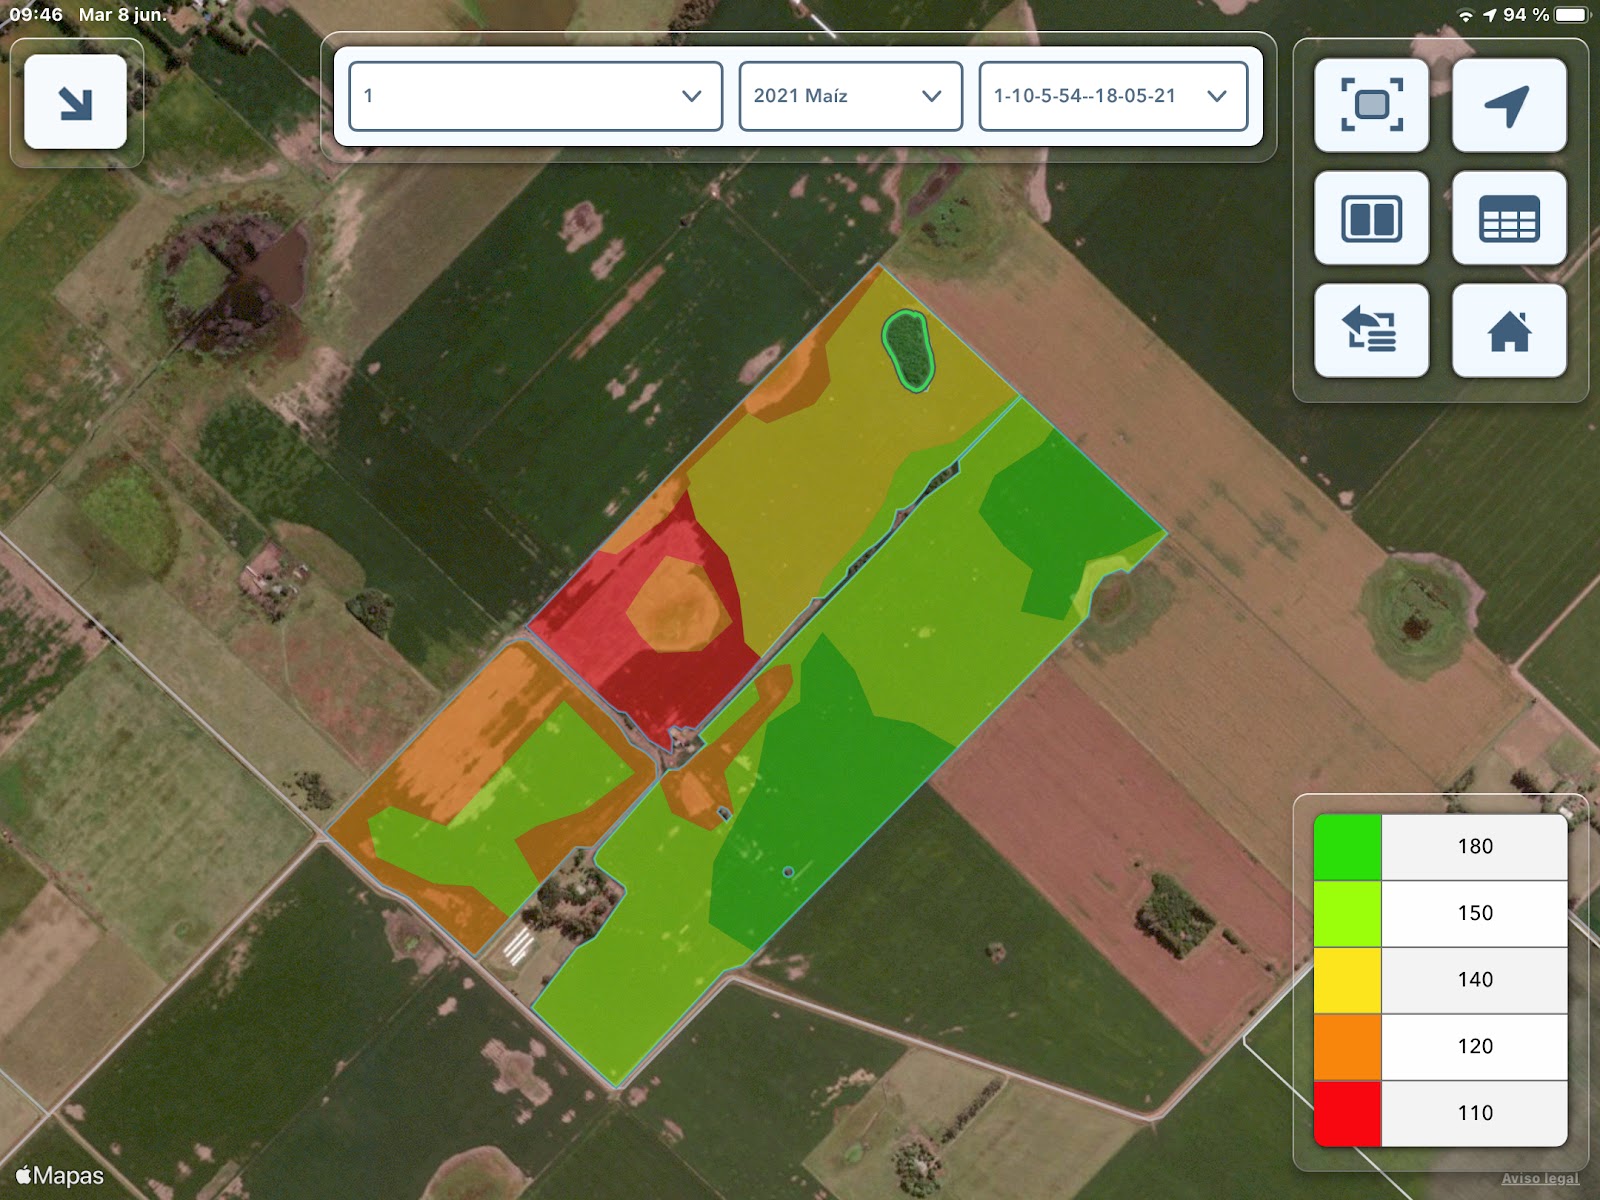Select the bright green 180 legend swatch

click(1347, 847)
